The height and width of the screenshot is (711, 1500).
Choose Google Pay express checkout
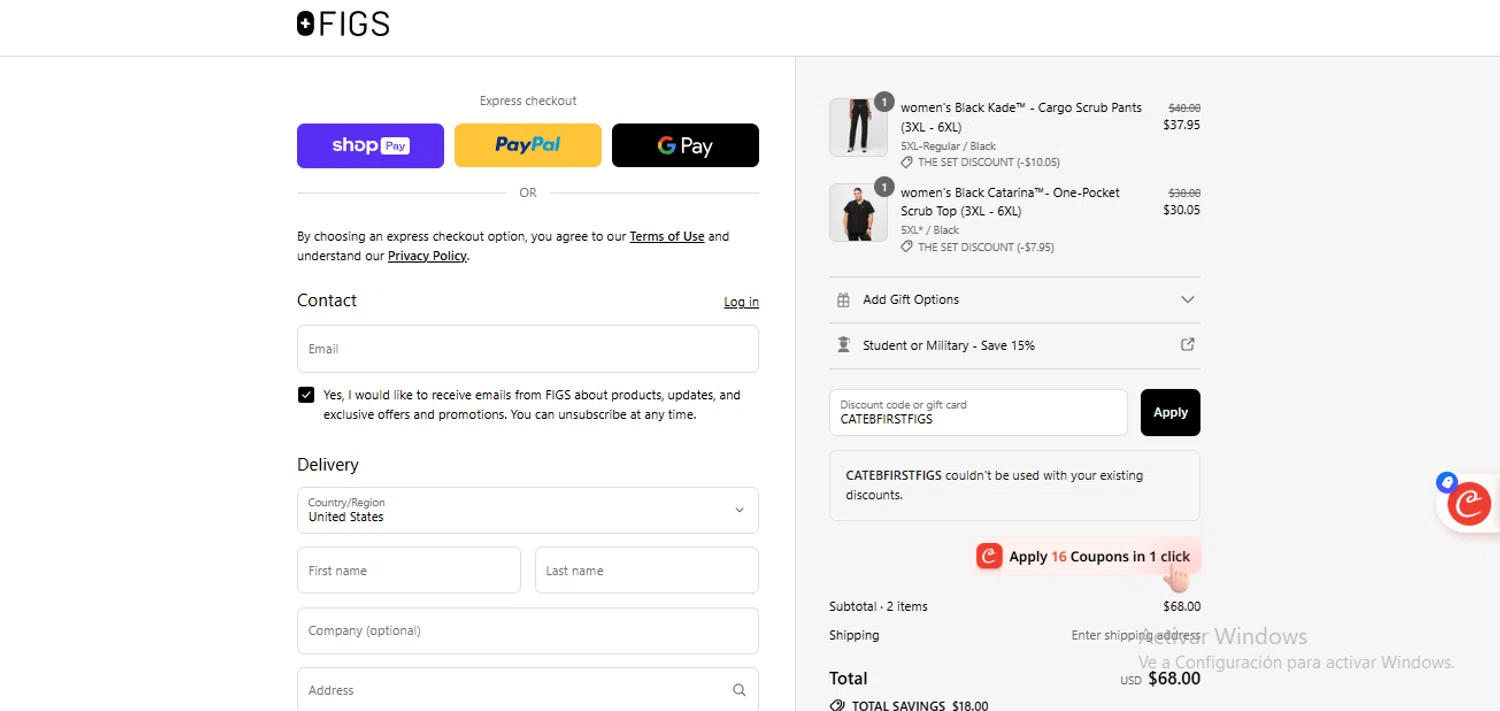click(685, 146)
